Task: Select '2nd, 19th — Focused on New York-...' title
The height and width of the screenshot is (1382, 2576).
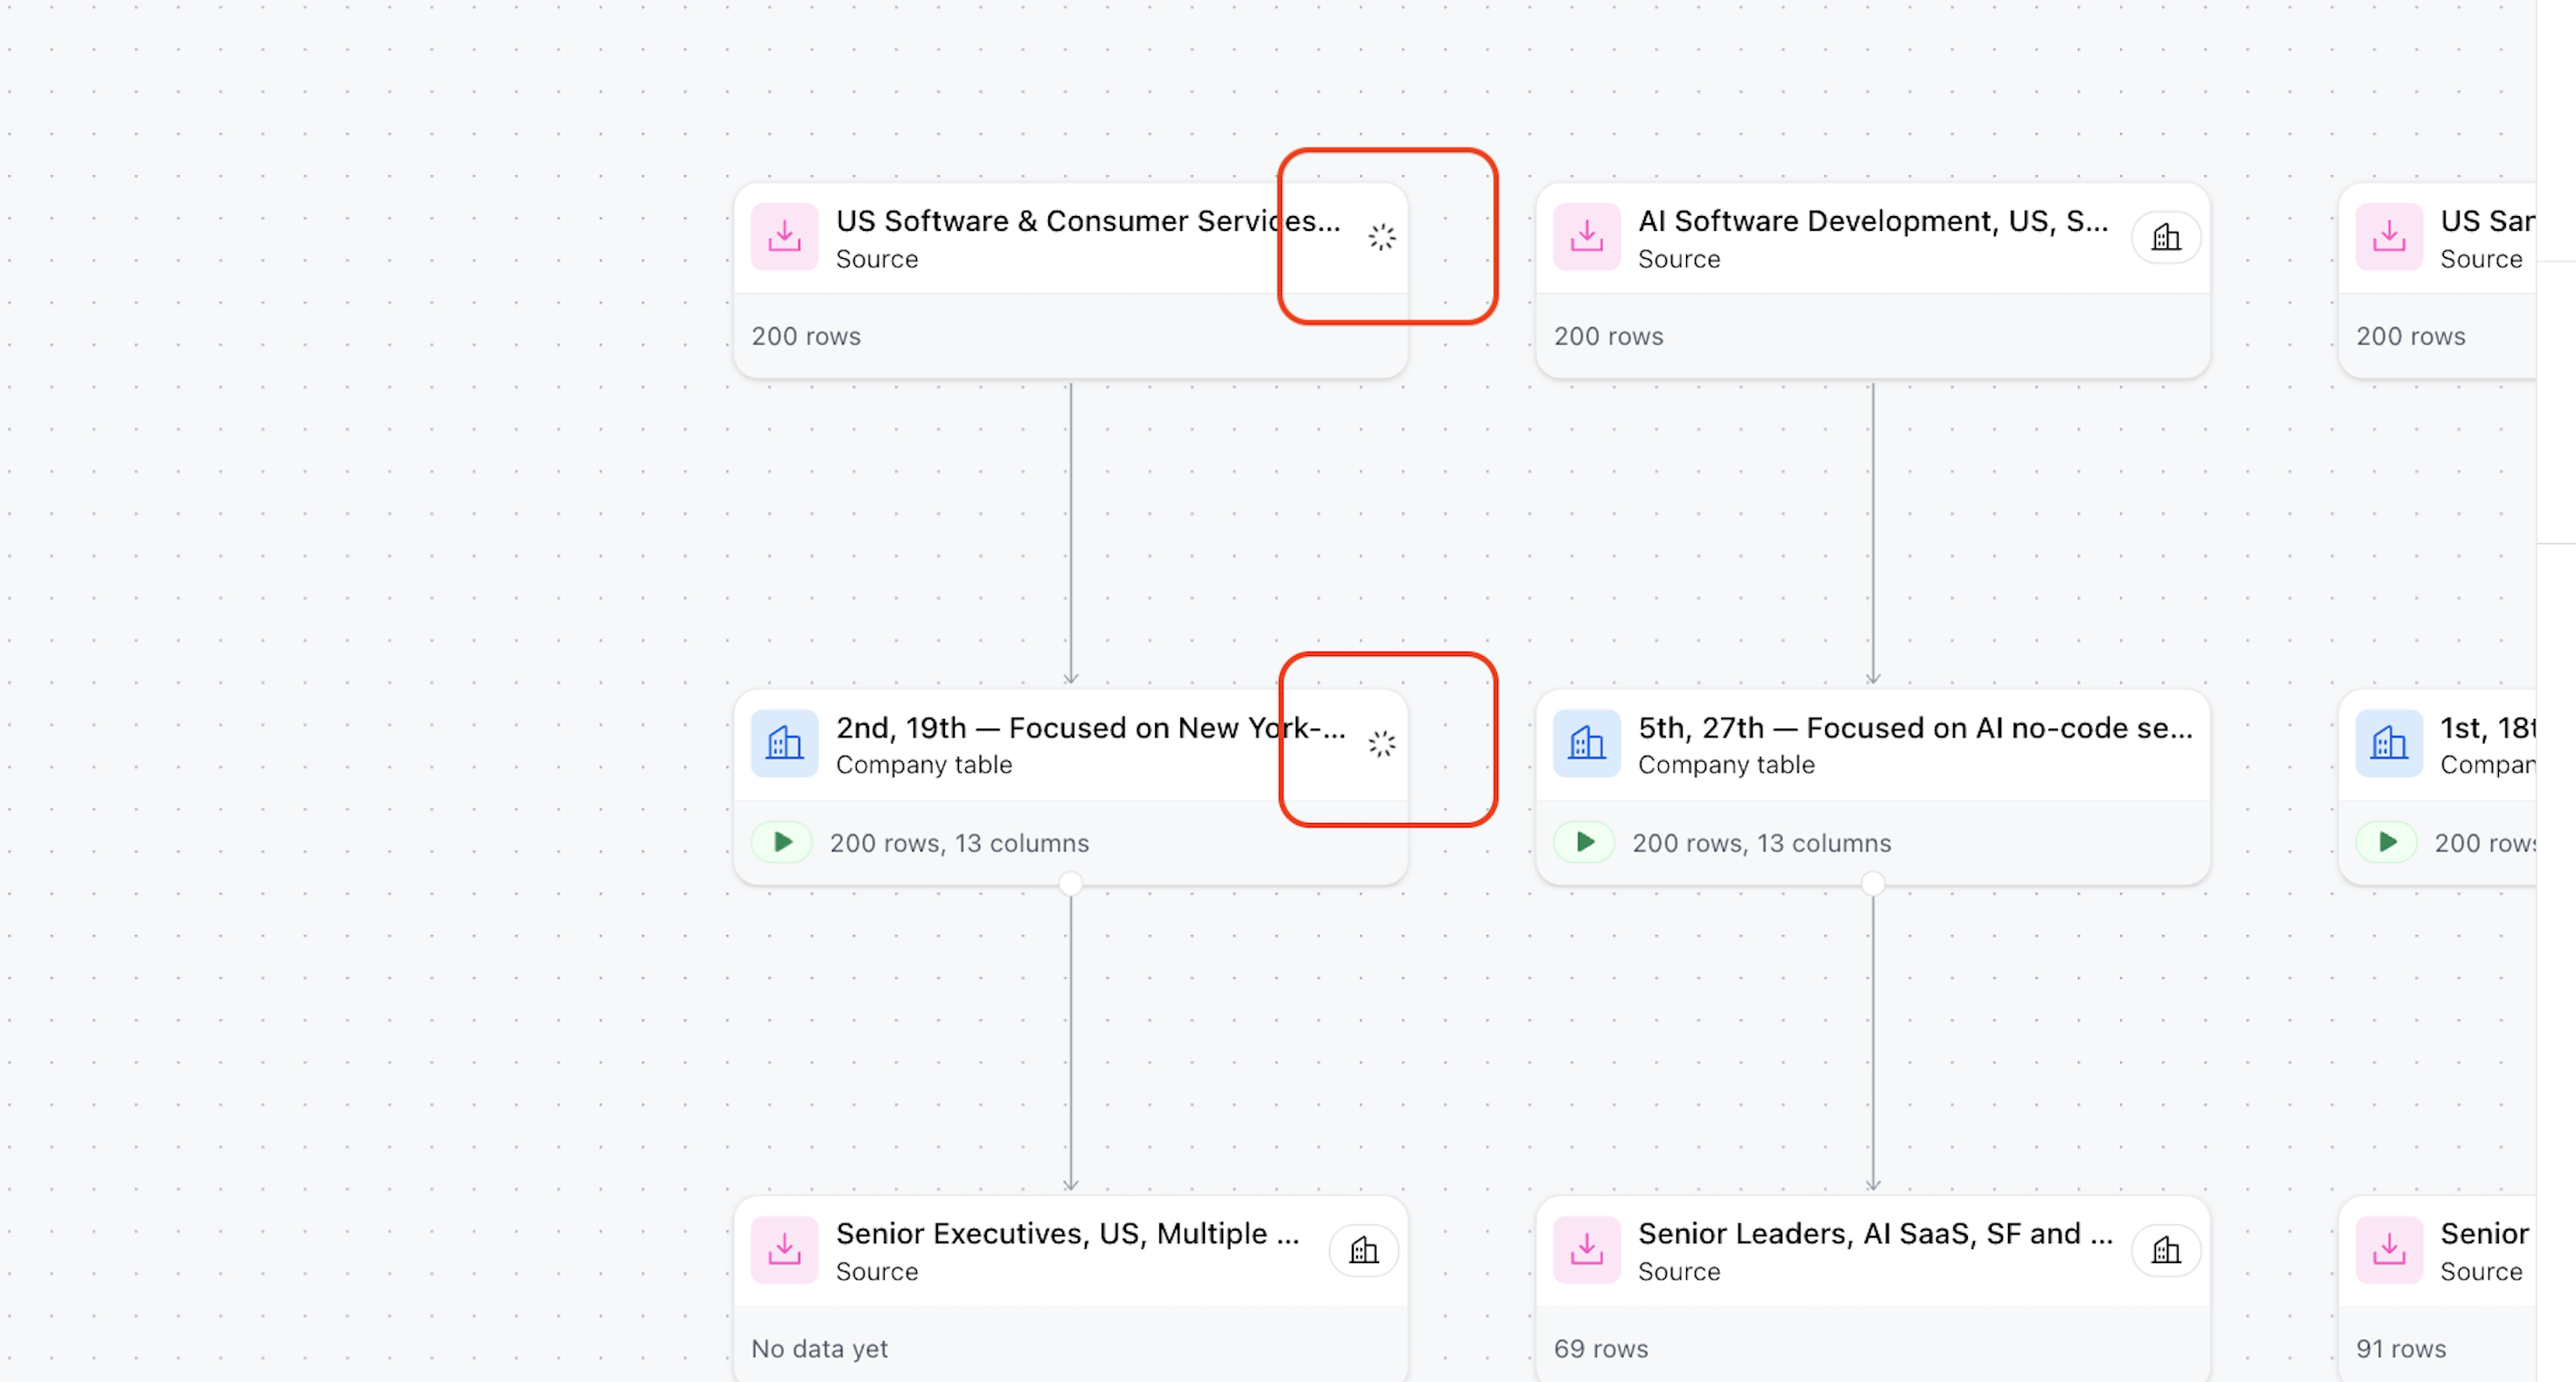Action: [x=1090, y=728]
